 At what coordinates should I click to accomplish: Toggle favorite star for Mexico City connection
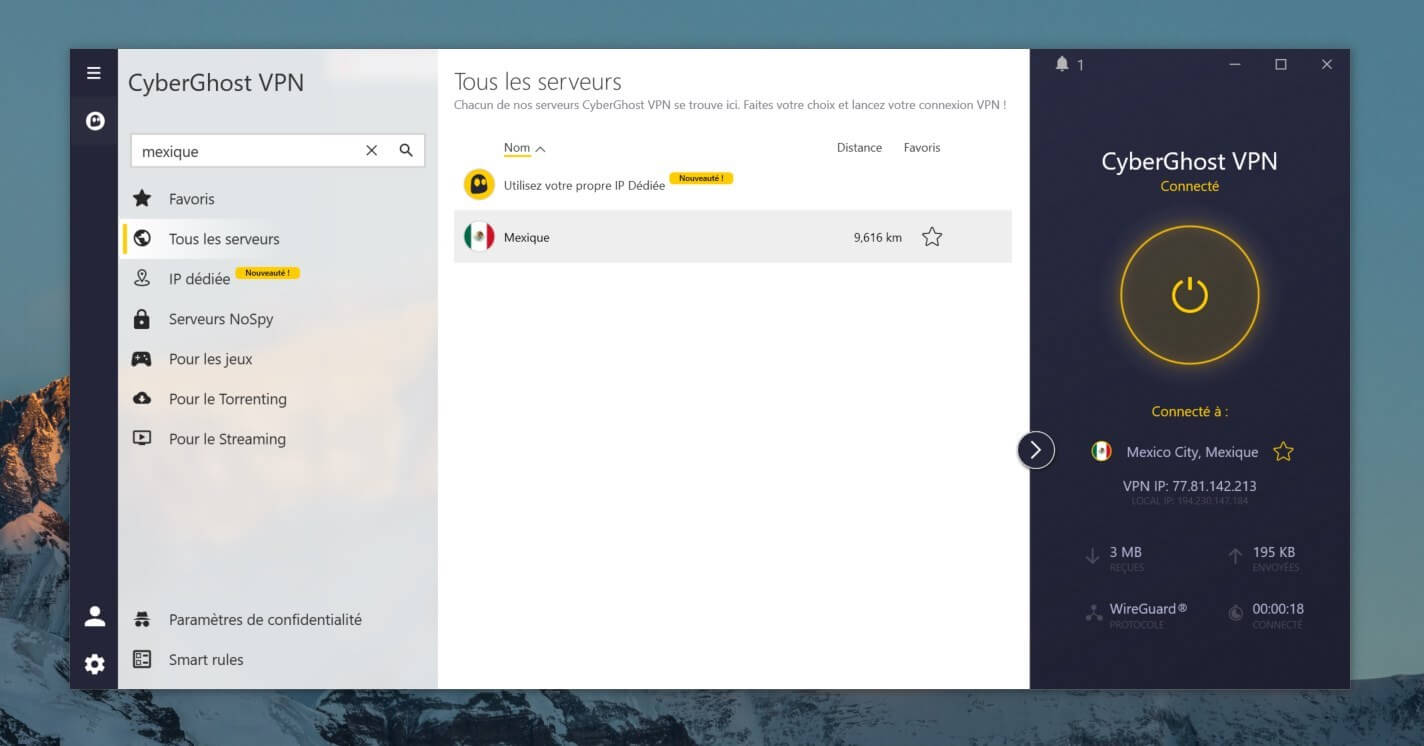(x=1283, y=452)
